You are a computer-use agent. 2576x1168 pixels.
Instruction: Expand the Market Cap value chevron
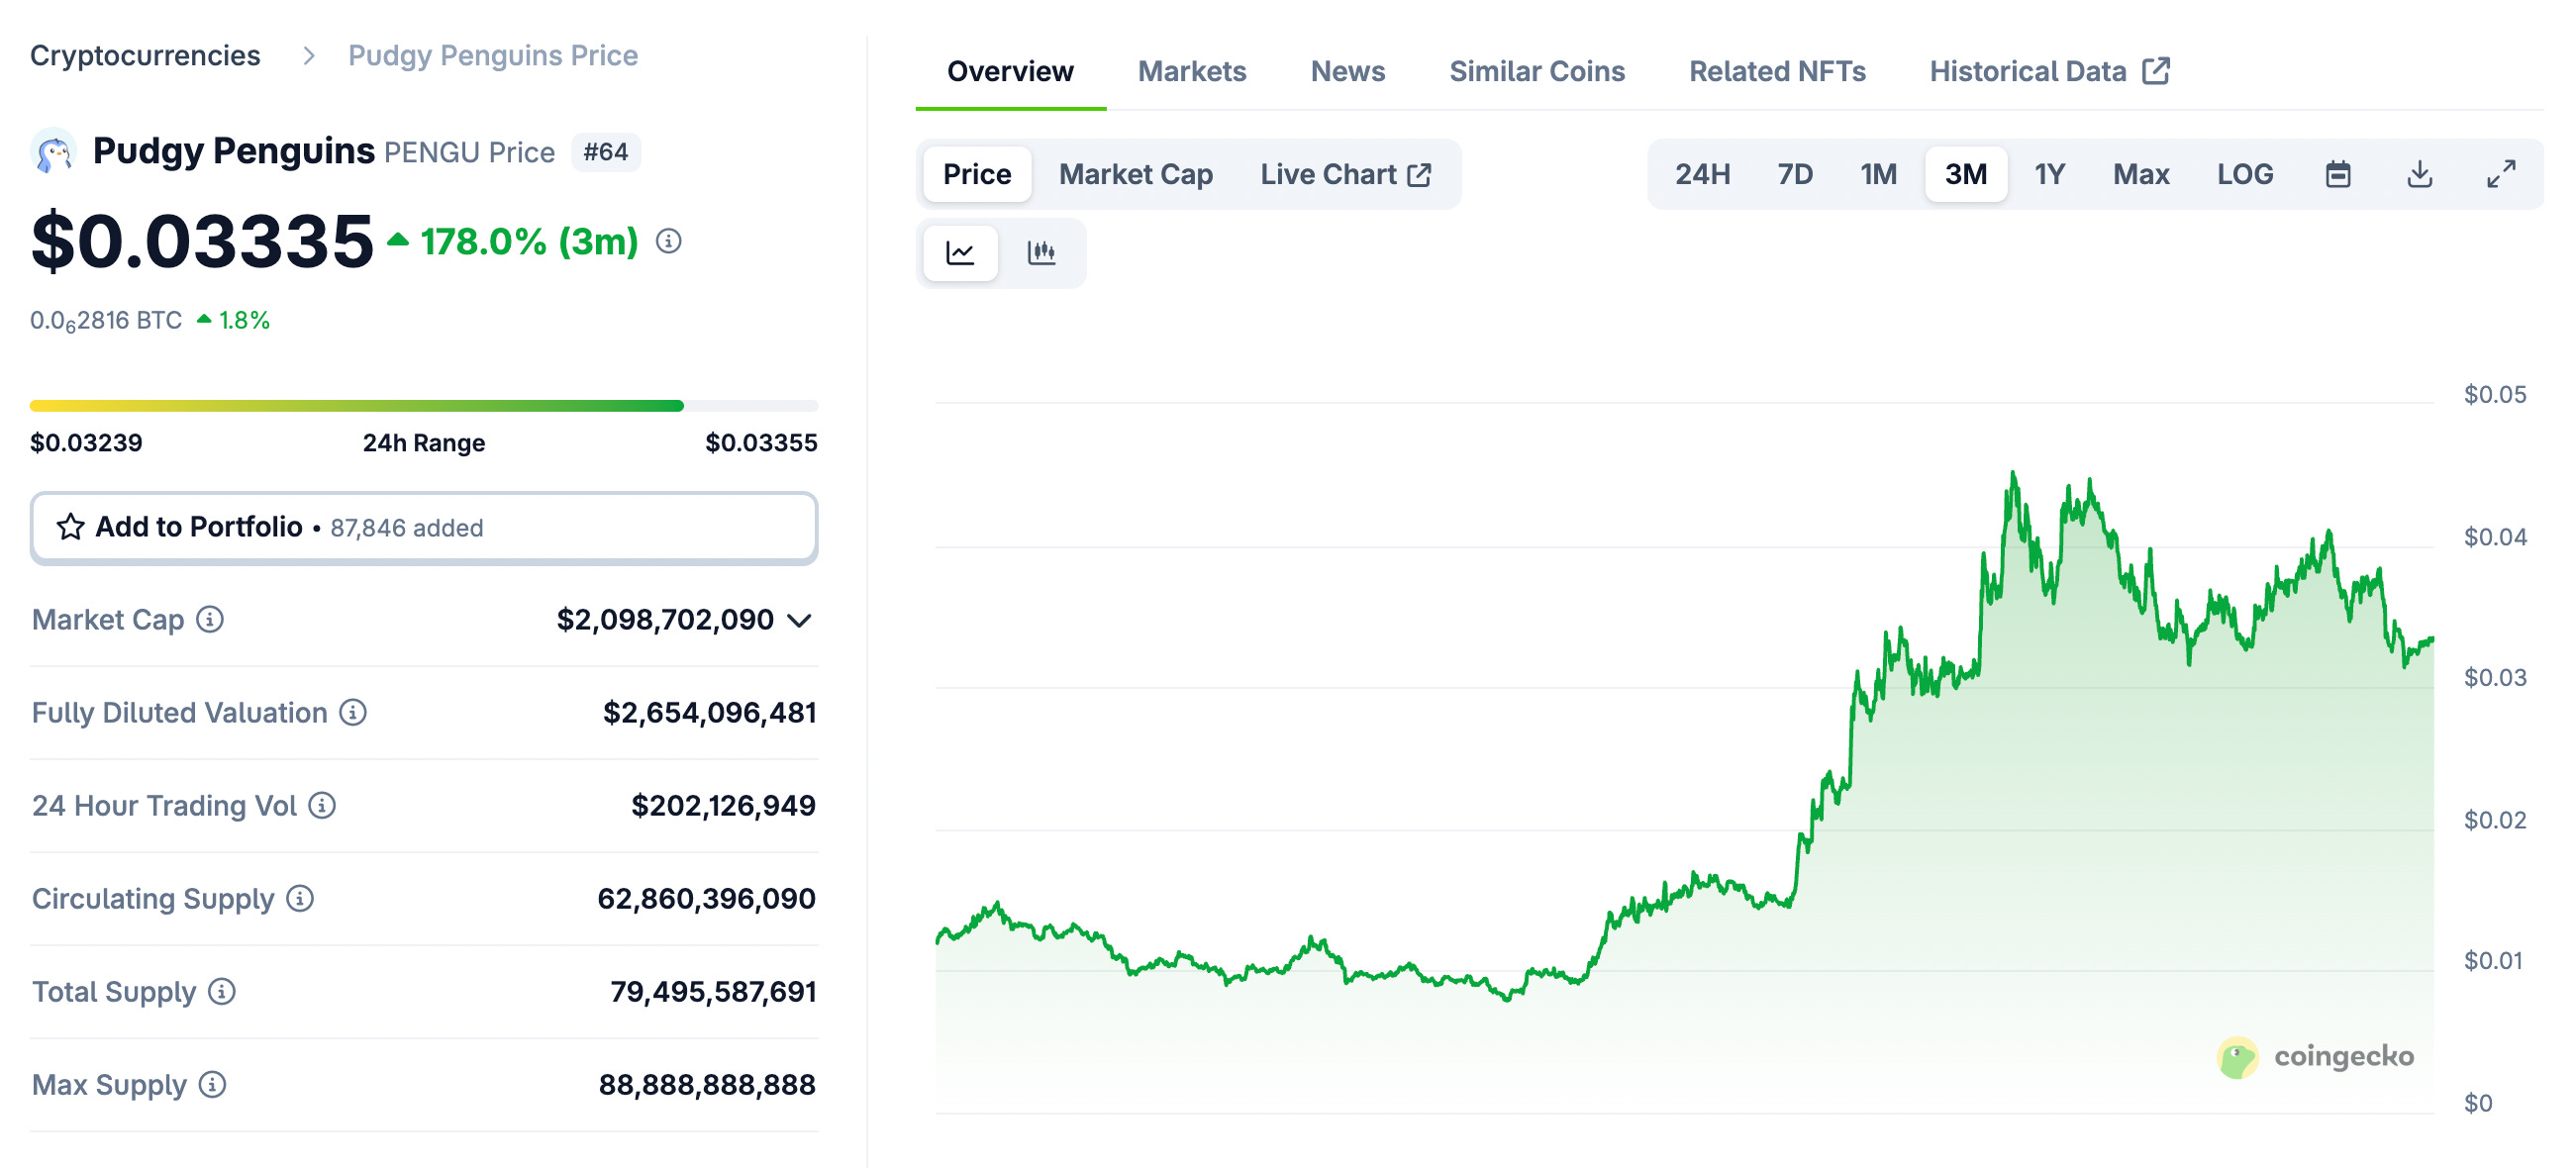tap(799, 621)
